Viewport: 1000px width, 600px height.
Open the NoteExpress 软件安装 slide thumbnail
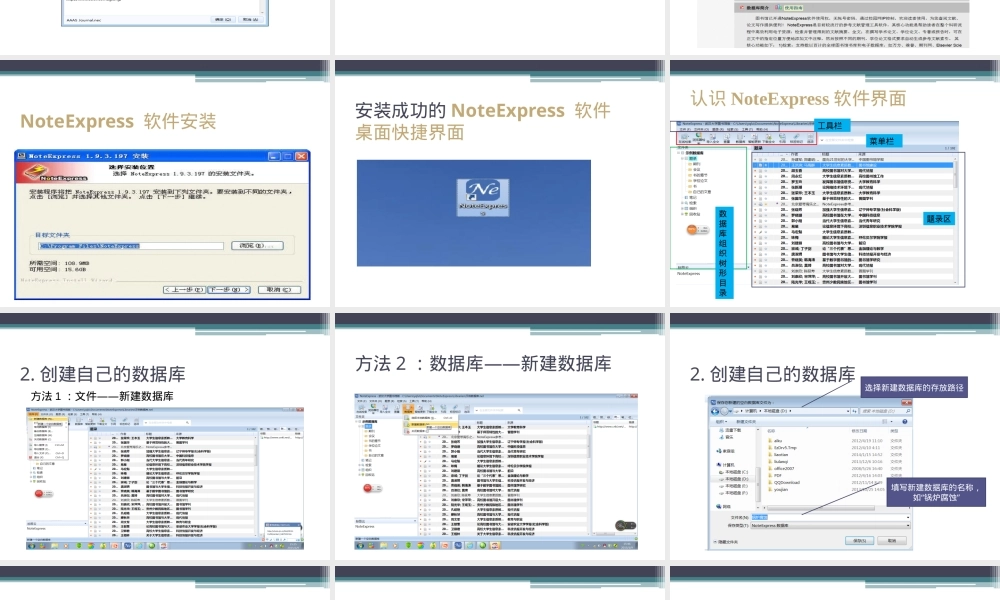click(165, 184)
